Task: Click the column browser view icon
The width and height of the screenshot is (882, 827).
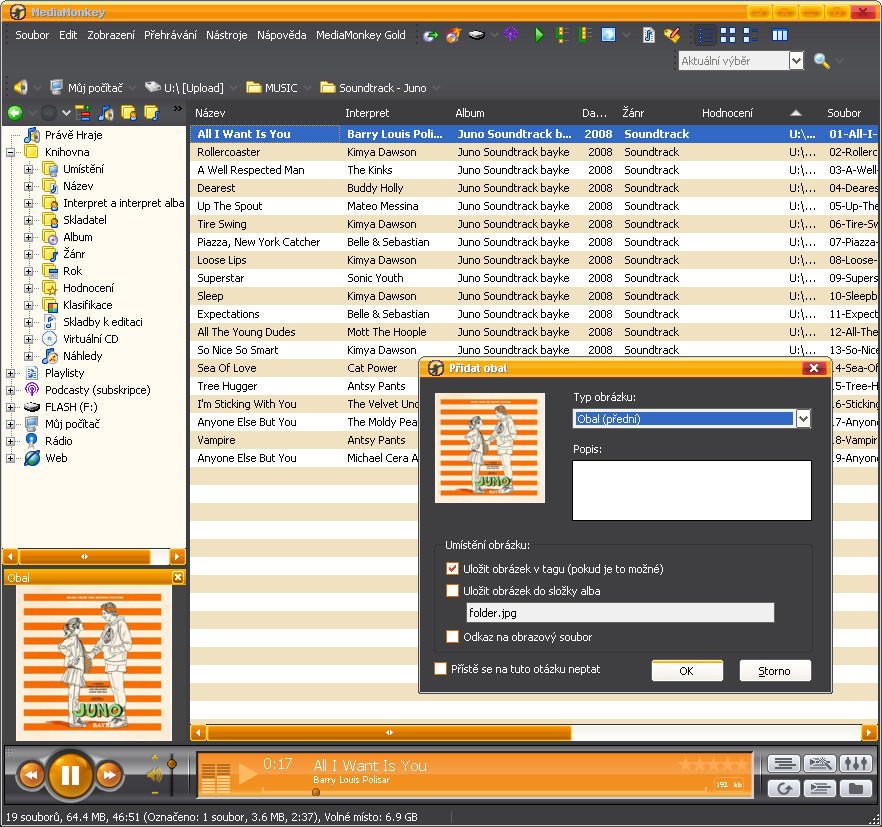Action: 780,35
